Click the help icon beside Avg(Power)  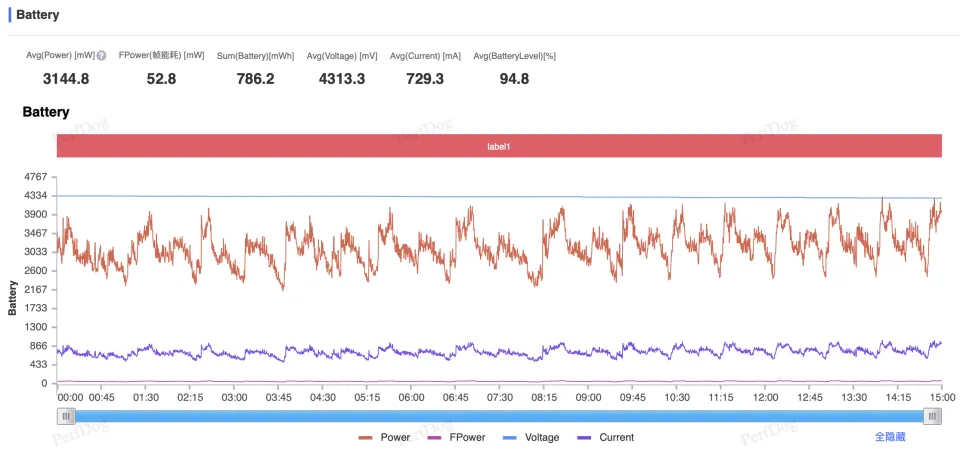pos(101,56)
